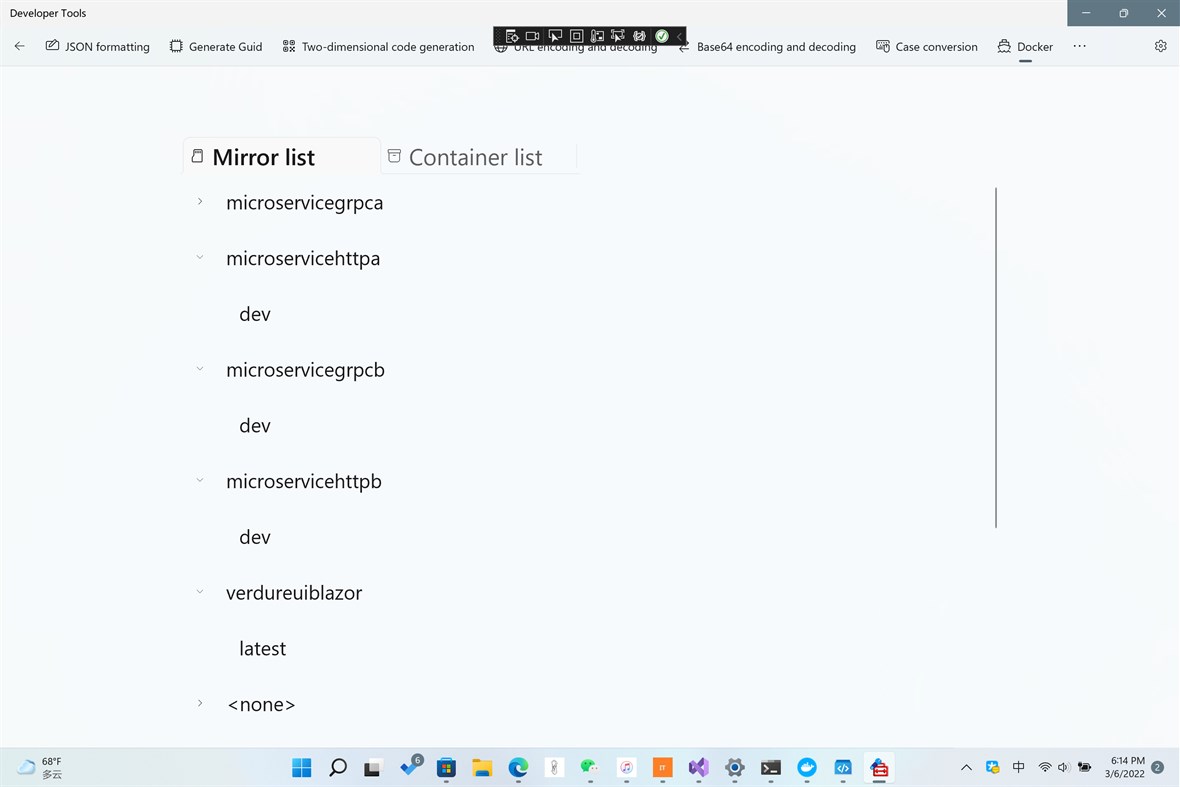The width and height of the screenshot is (1180, 787).
Task: Open Developer Tools toolbox taskbar icon
Action: [879, 767]
